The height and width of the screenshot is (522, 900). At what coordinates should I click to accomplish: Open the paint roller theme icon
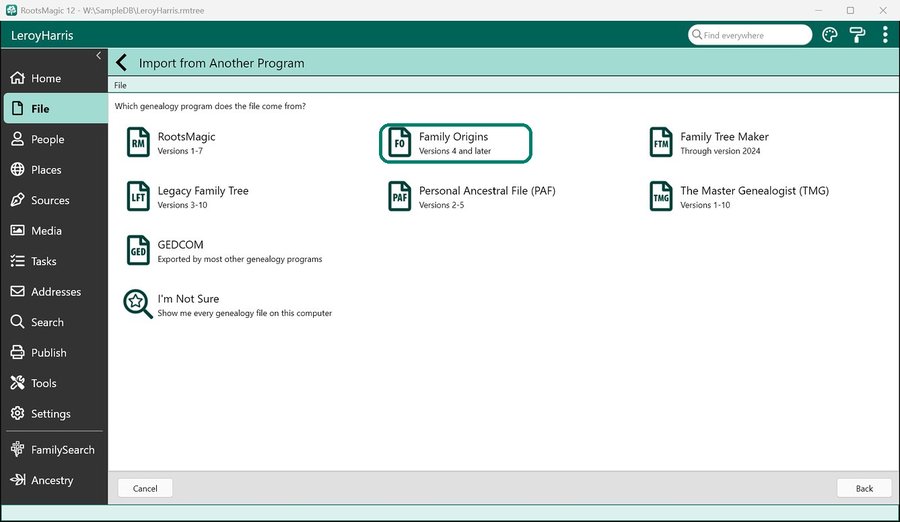858,35
